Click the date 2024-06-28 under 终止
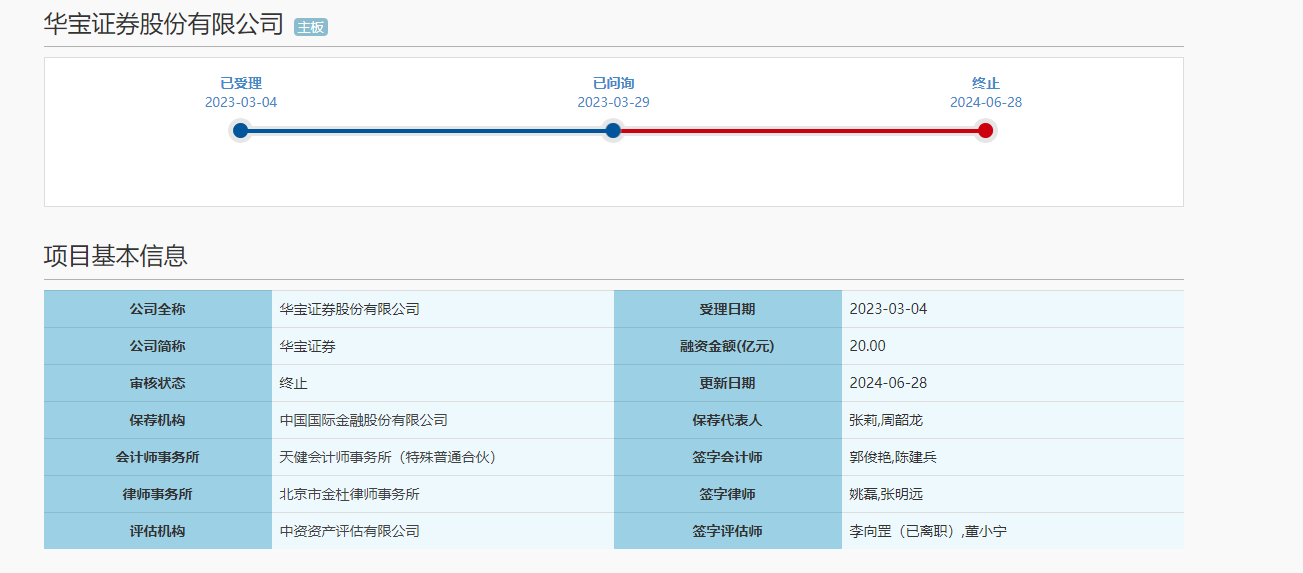Screen dimensions: 1303x573 [986, 102]
